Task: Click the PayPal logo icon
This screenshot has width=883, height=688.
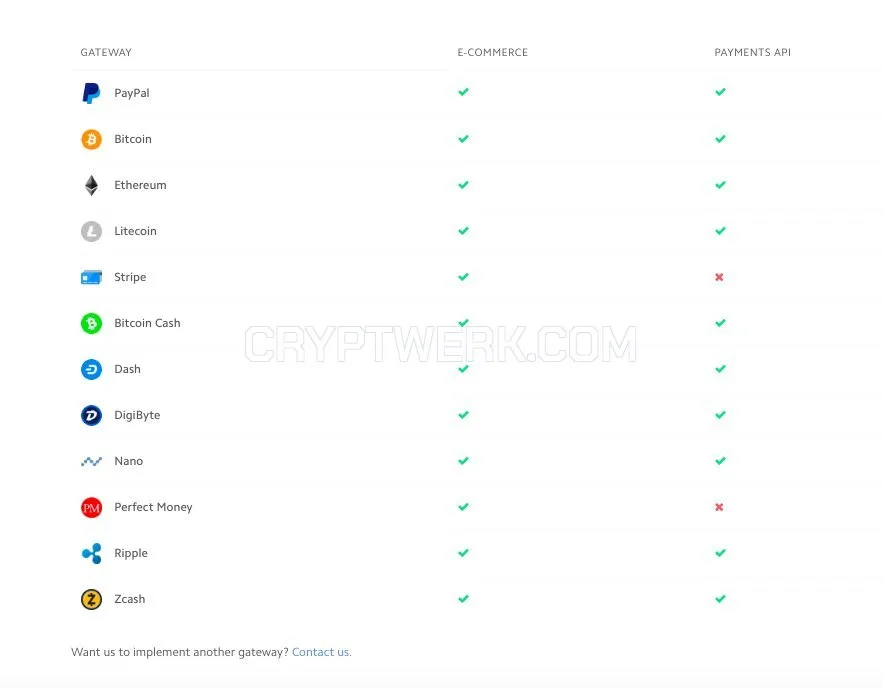Action: pyautogui.click(x=91, y=93)
